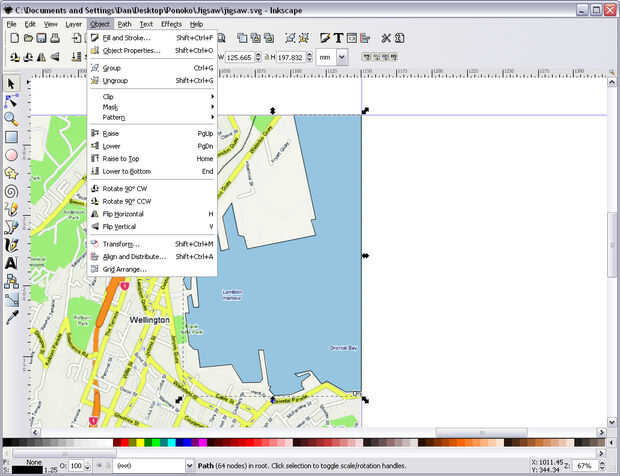Image resolution: width=620 pixels, height=476 pixels.
Task: Open the Text and Font toolbar icon
Action: pos(339,38)
